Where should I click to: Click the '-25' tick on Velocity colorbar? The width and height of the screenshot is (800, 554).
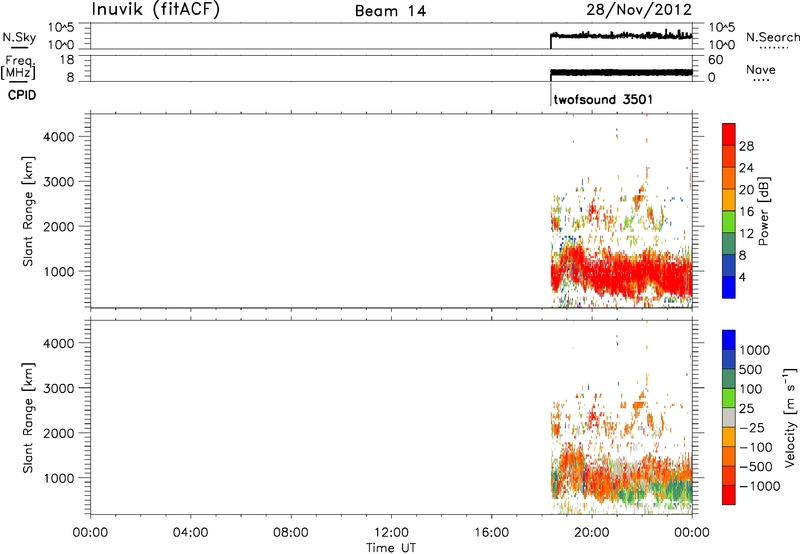click(x=752, y=428)
